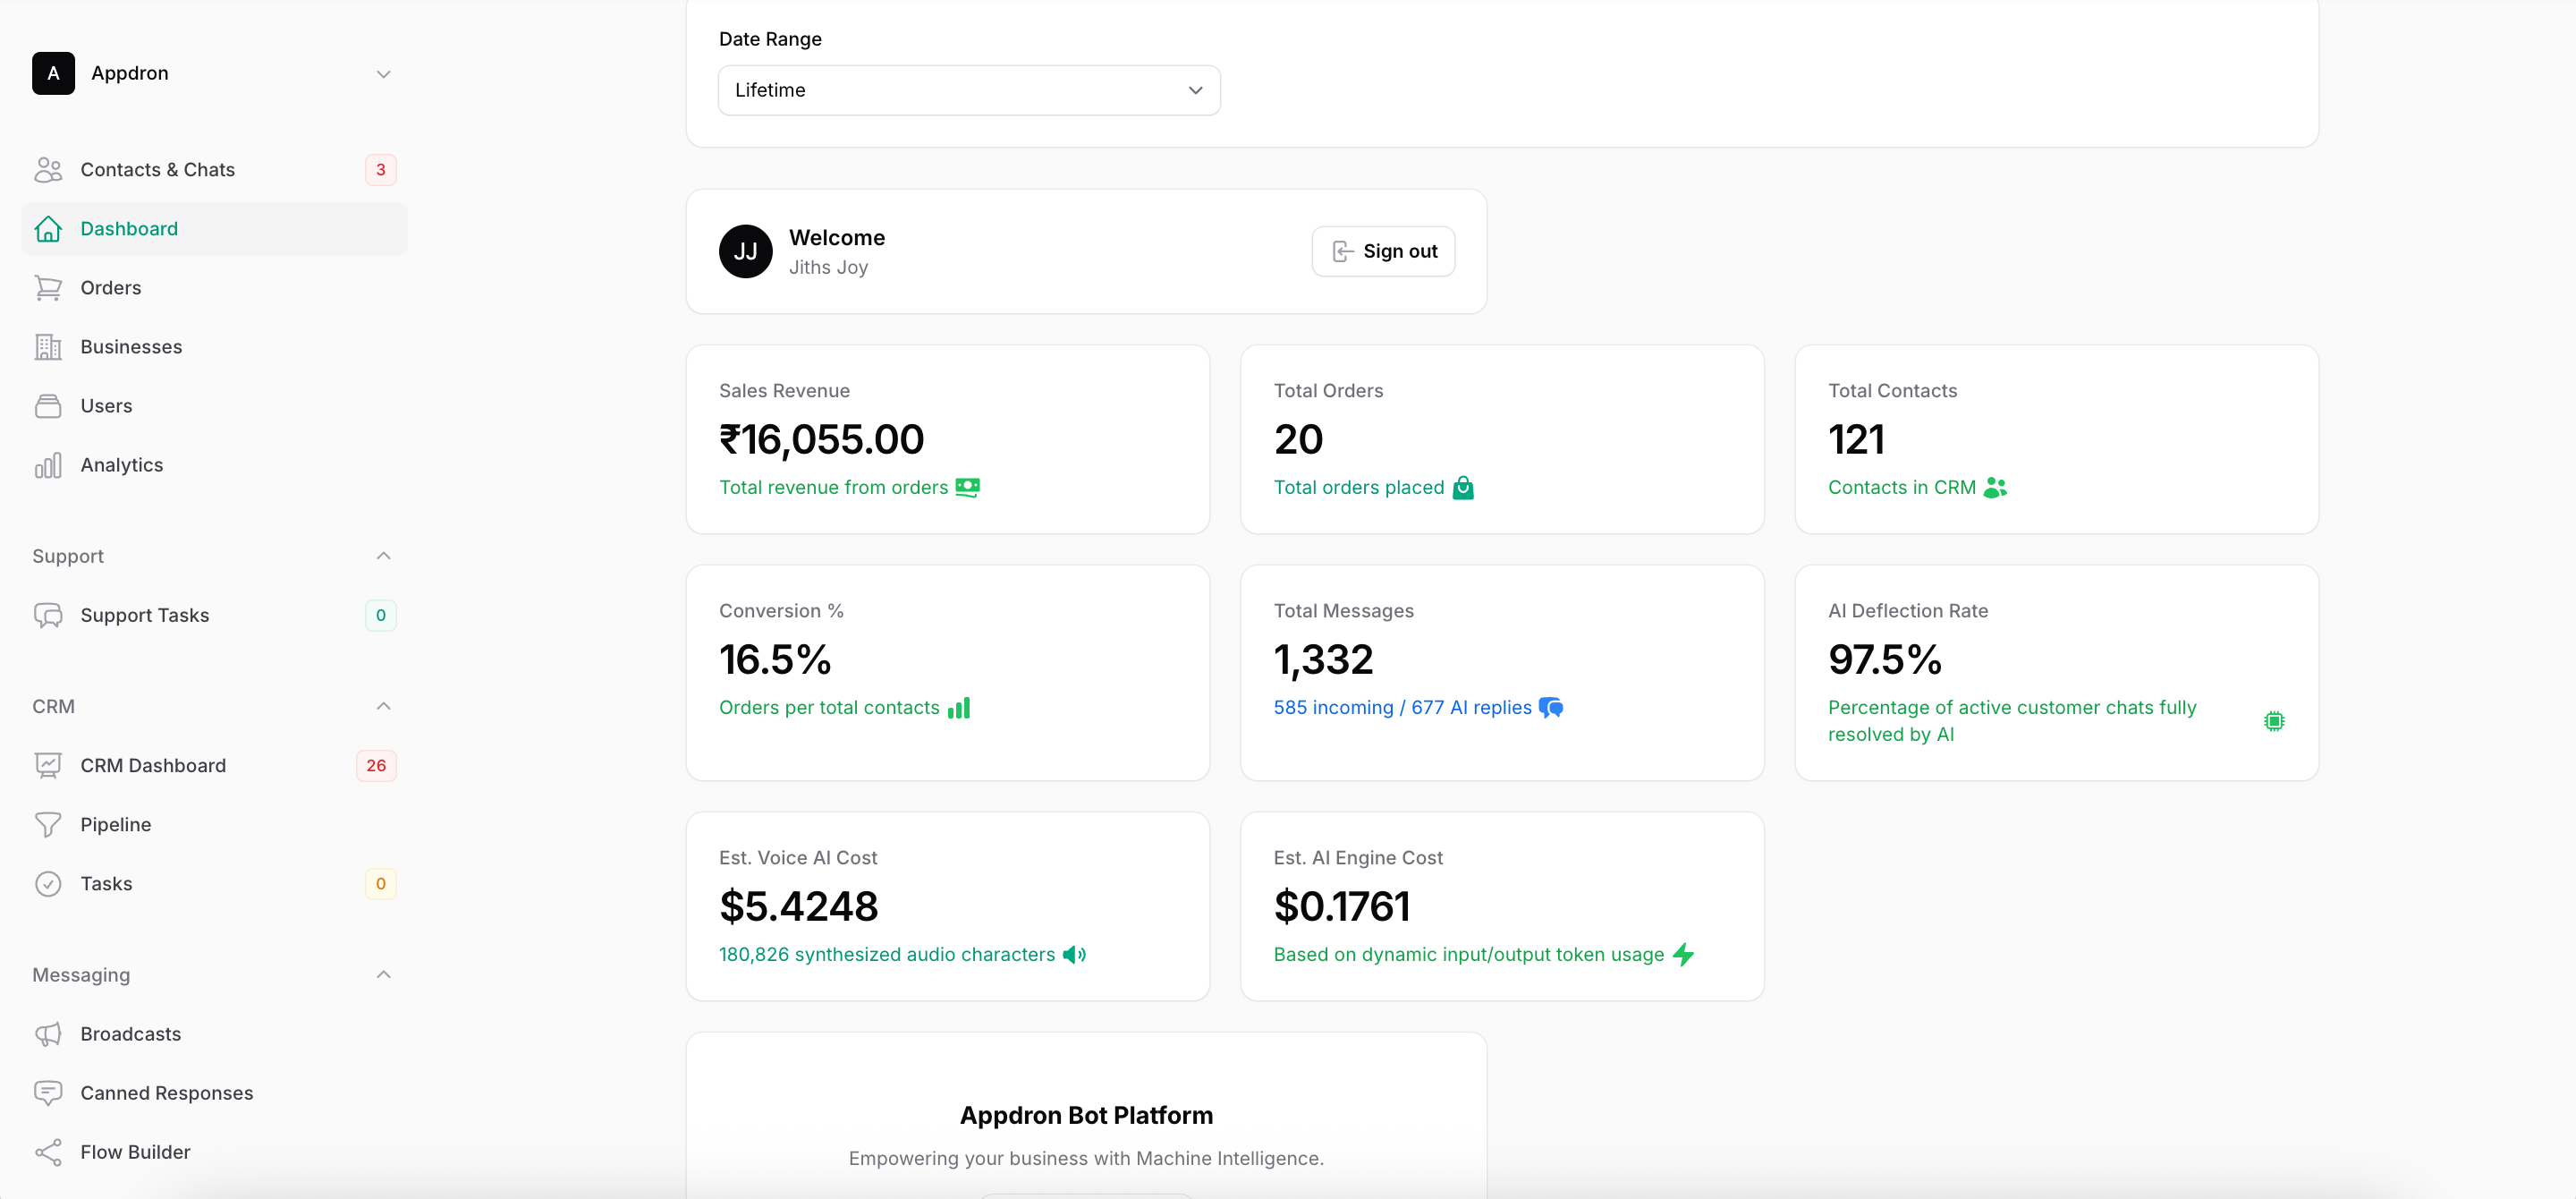
Task: Collapse the Messaging section chevron
Action: [x=383, y=974]
